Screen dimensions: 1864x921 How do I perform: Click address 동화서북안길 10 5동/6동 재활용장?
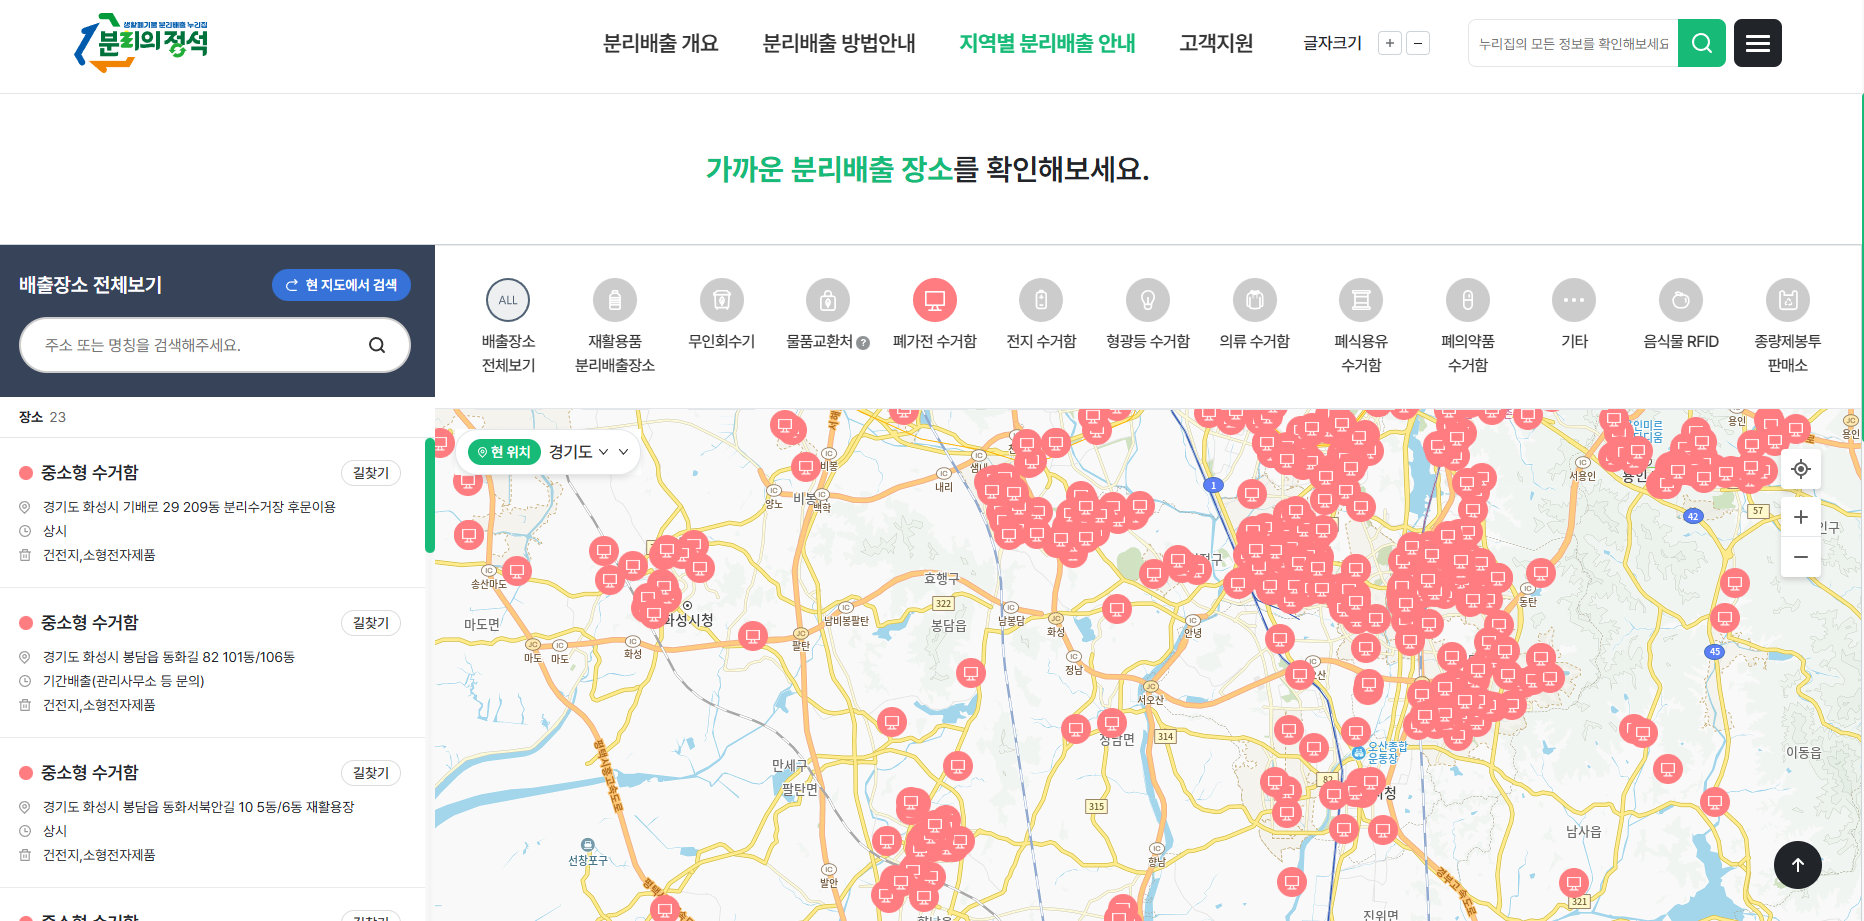tap(198, 807)
